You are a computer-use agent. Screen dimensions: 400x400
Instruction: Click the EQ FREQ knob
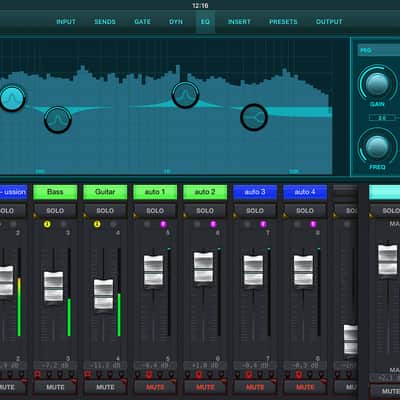(x=377, y=147)
